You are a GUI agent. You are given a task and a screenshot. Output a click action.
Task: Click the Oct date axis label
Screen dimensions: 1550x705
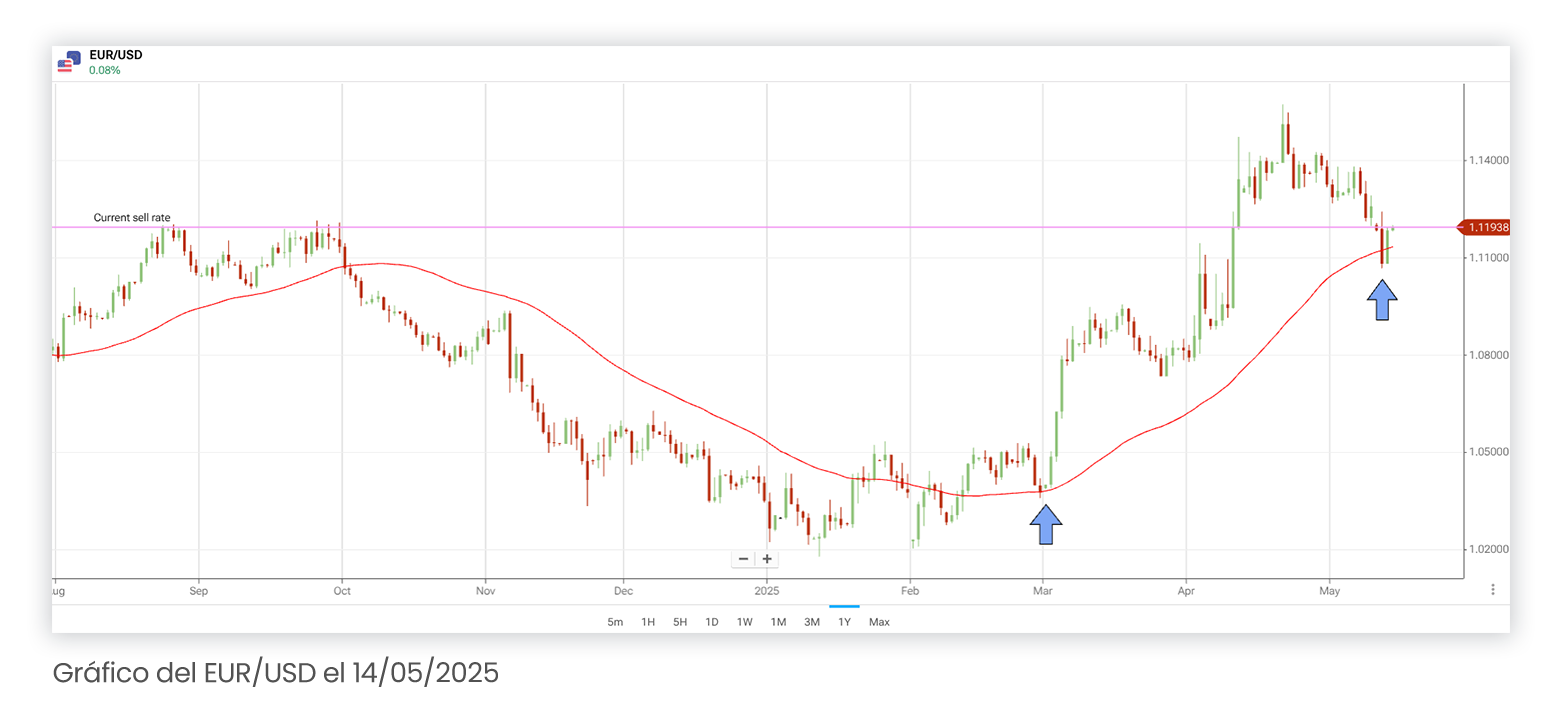pos(342,590)
